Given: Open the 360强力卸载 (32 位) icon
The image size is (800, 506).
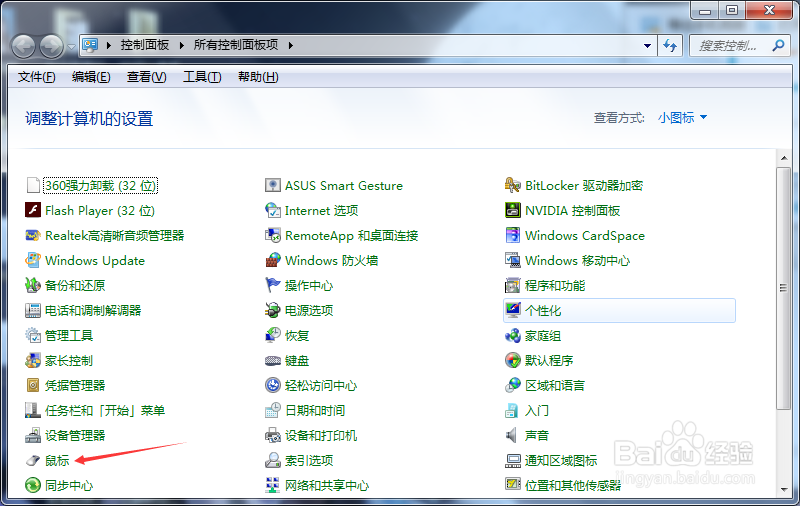Looking at the screenshot, I should (x=33, y=185).
